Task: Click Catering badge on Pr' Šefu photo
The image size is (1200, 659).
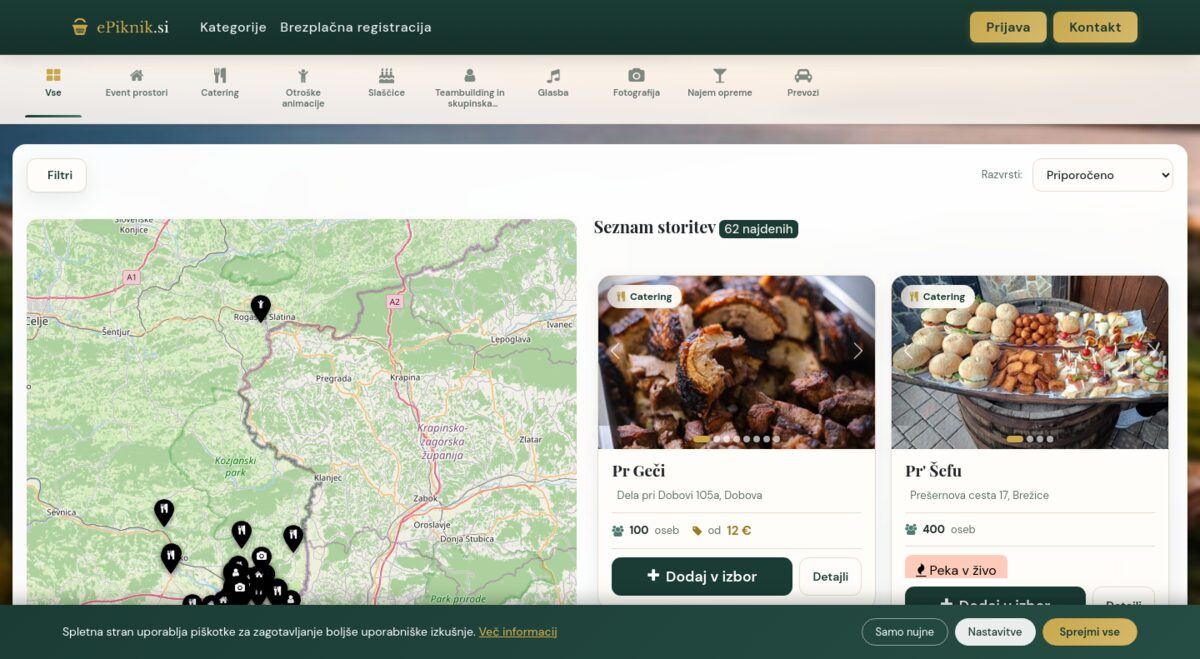Action: [x=937, y=296]
